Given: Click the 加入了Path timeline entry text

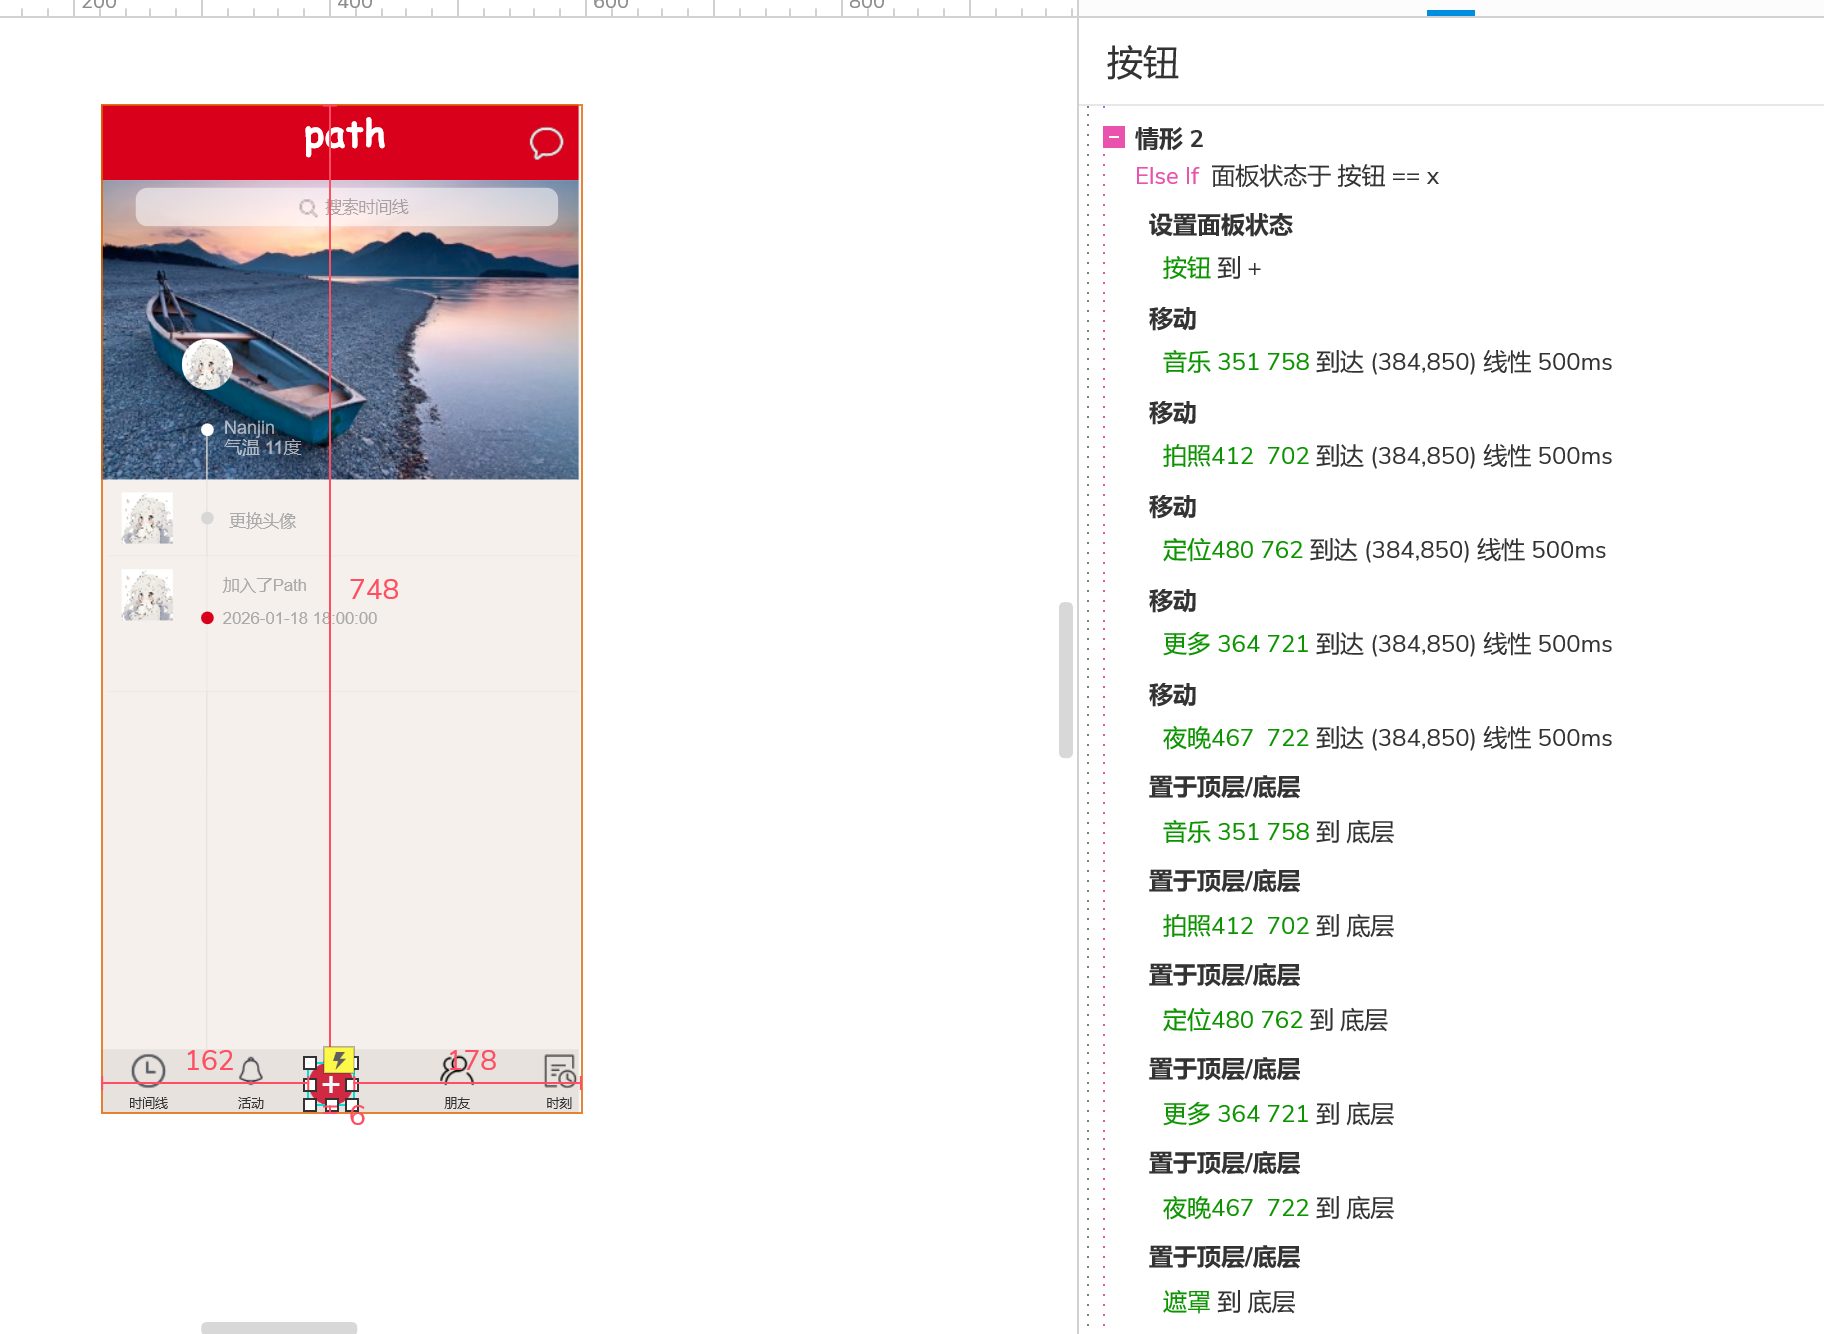Looking at the screenshot, I should coord(264,585).
